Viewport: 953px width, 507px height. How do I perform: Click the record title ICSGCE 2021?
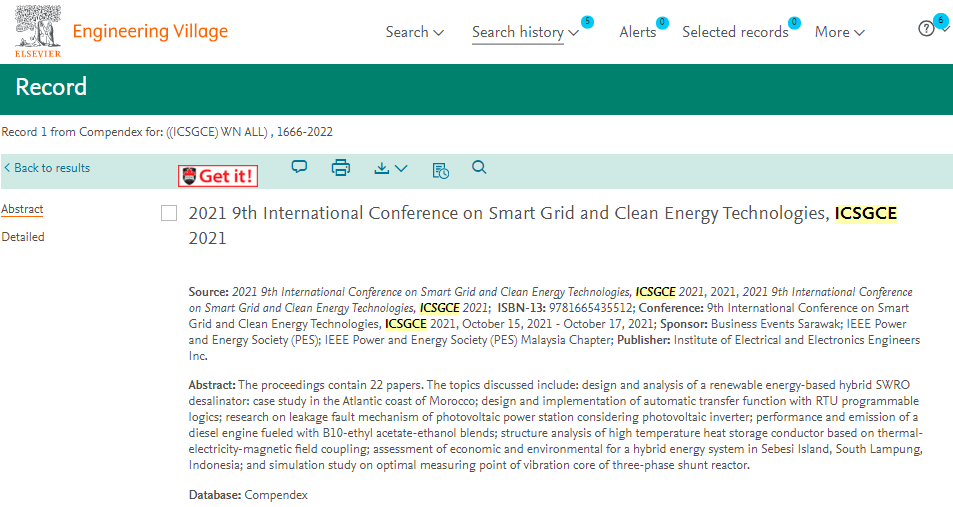click(542, 226)
